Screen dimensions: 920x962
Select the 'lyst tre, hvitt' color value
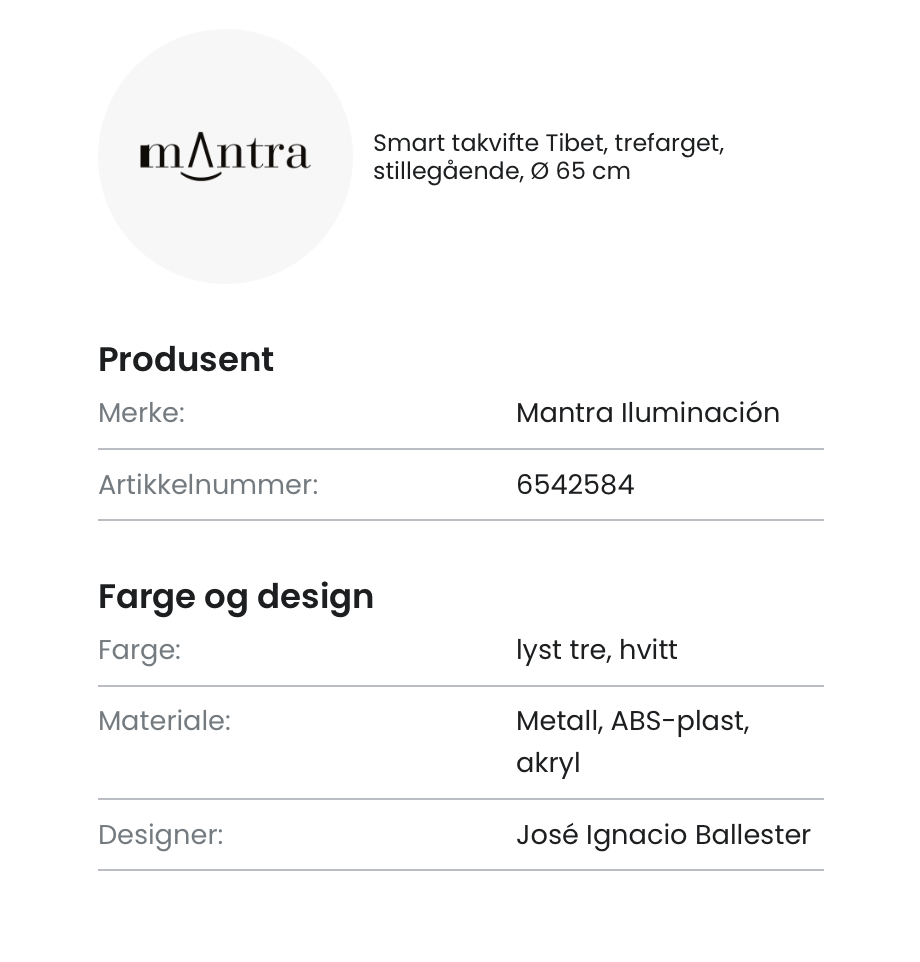[596, 650]
